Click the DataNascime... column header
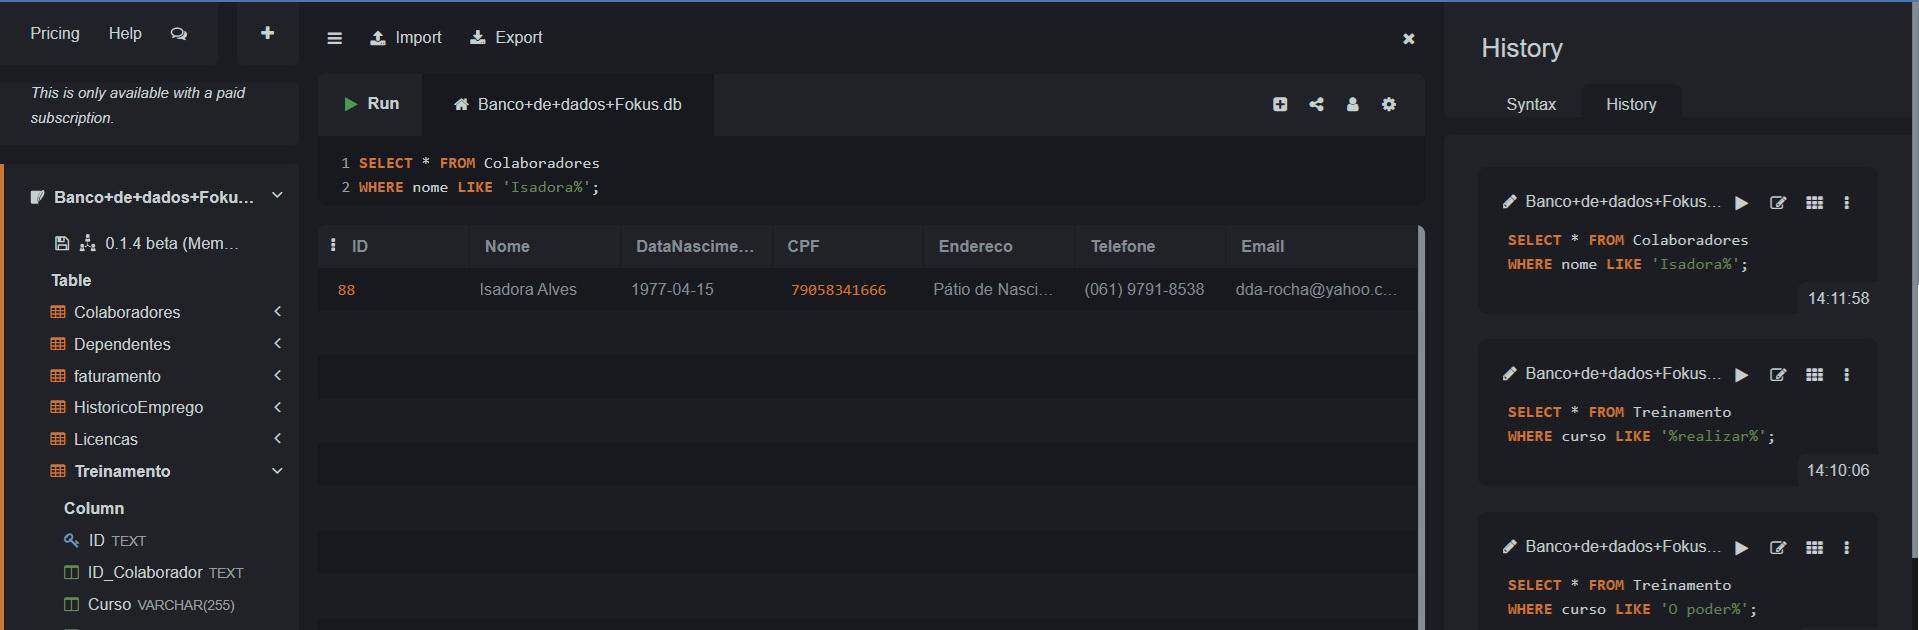Screen dimensions: 1919x630 point(695,246)
